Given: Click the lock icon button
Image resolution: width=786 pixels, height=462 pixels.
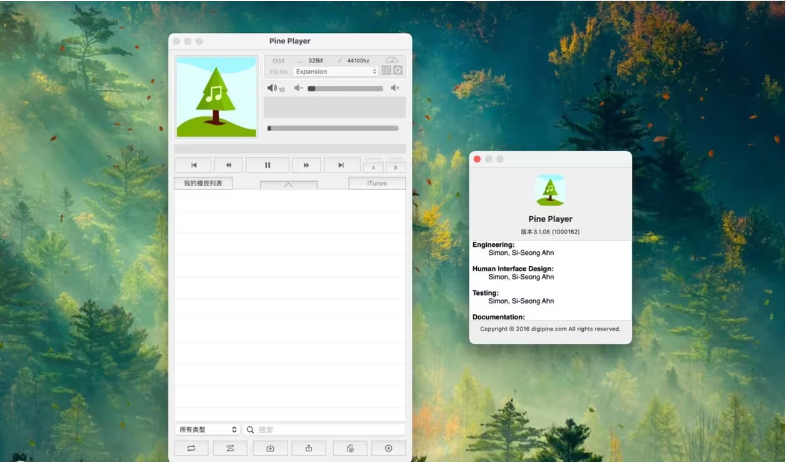Looking at the screenshot, I should pyautogui.click(x=350, y=448).
